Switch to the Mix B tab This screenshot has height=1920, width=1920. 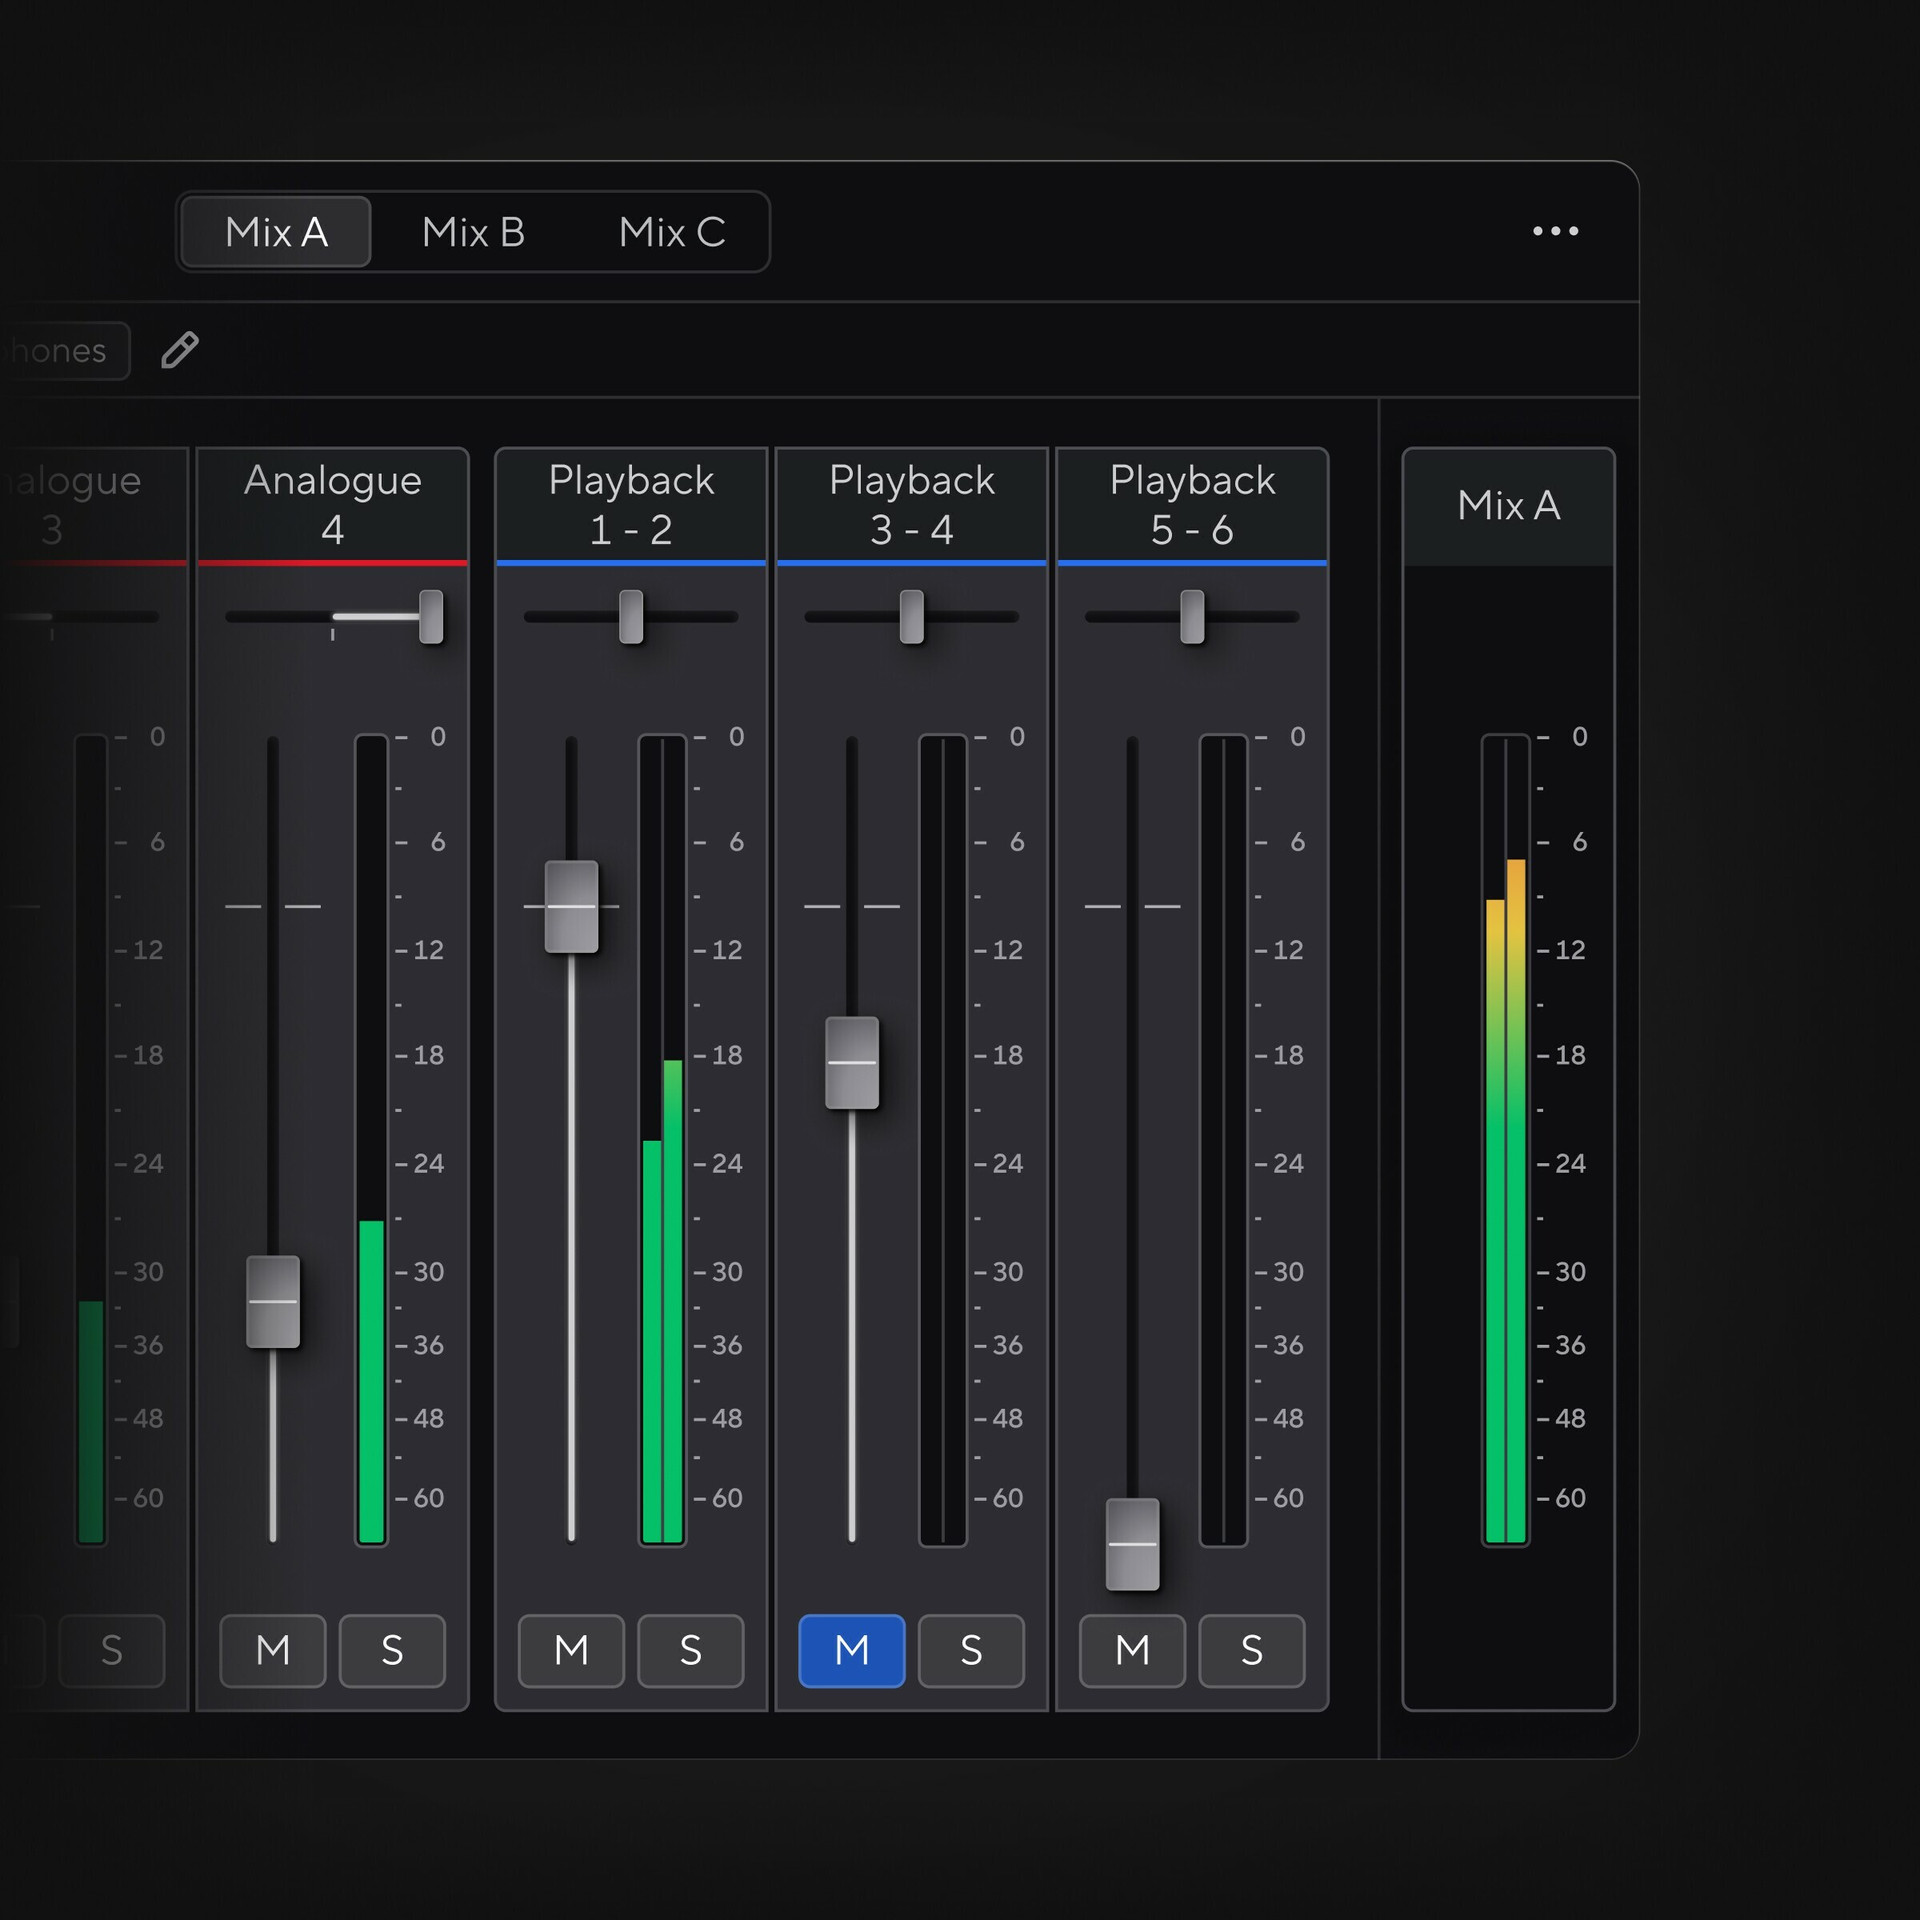pyautogui.click(x=473, y=232)
